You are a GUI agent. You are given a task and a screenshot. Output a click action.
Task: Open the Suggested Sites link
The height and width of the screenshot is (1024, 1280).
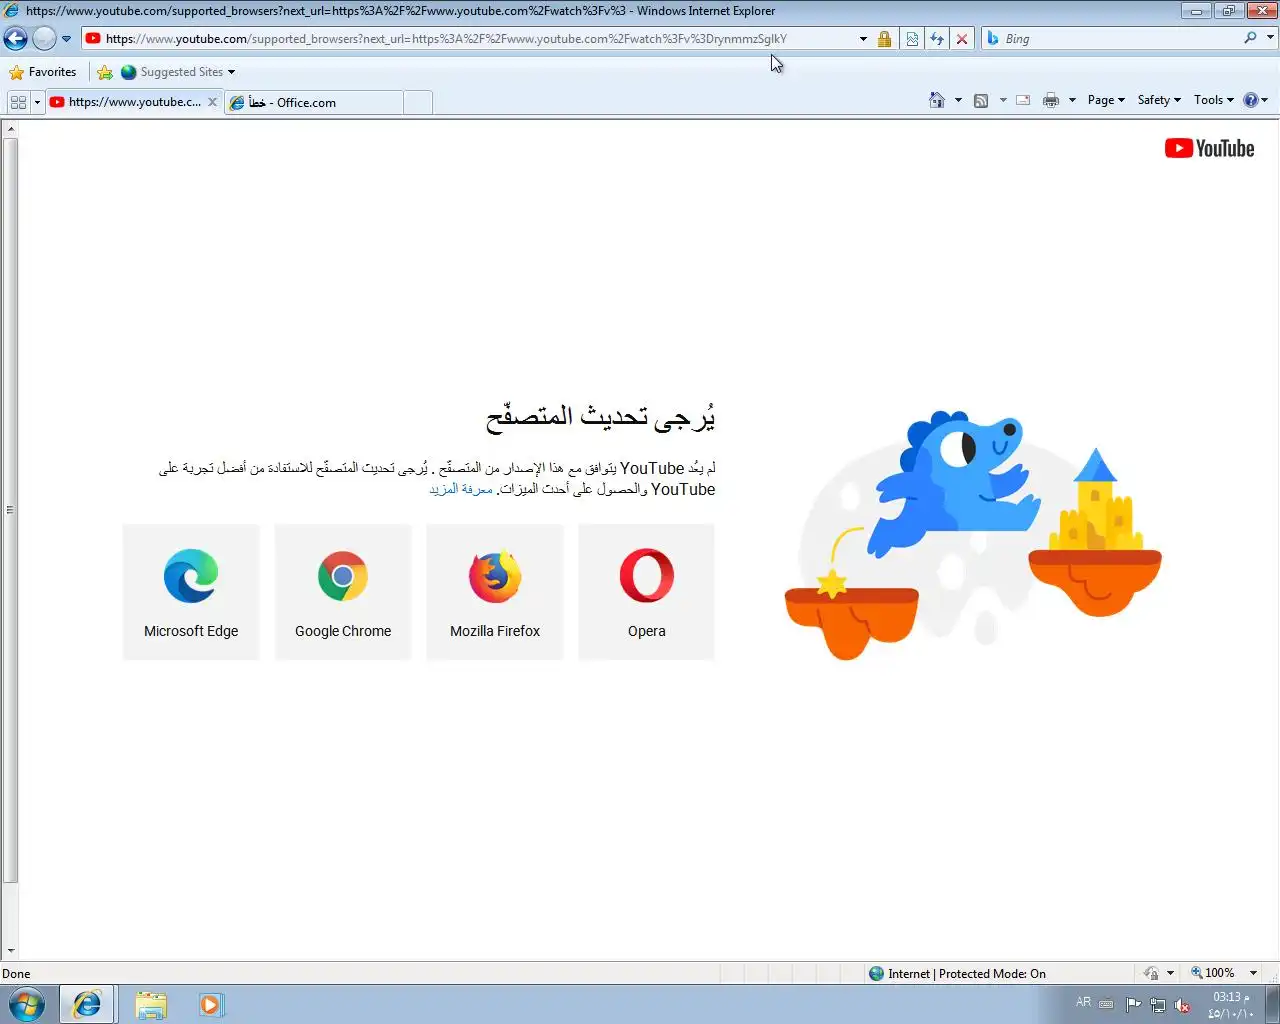coord(178,72)
